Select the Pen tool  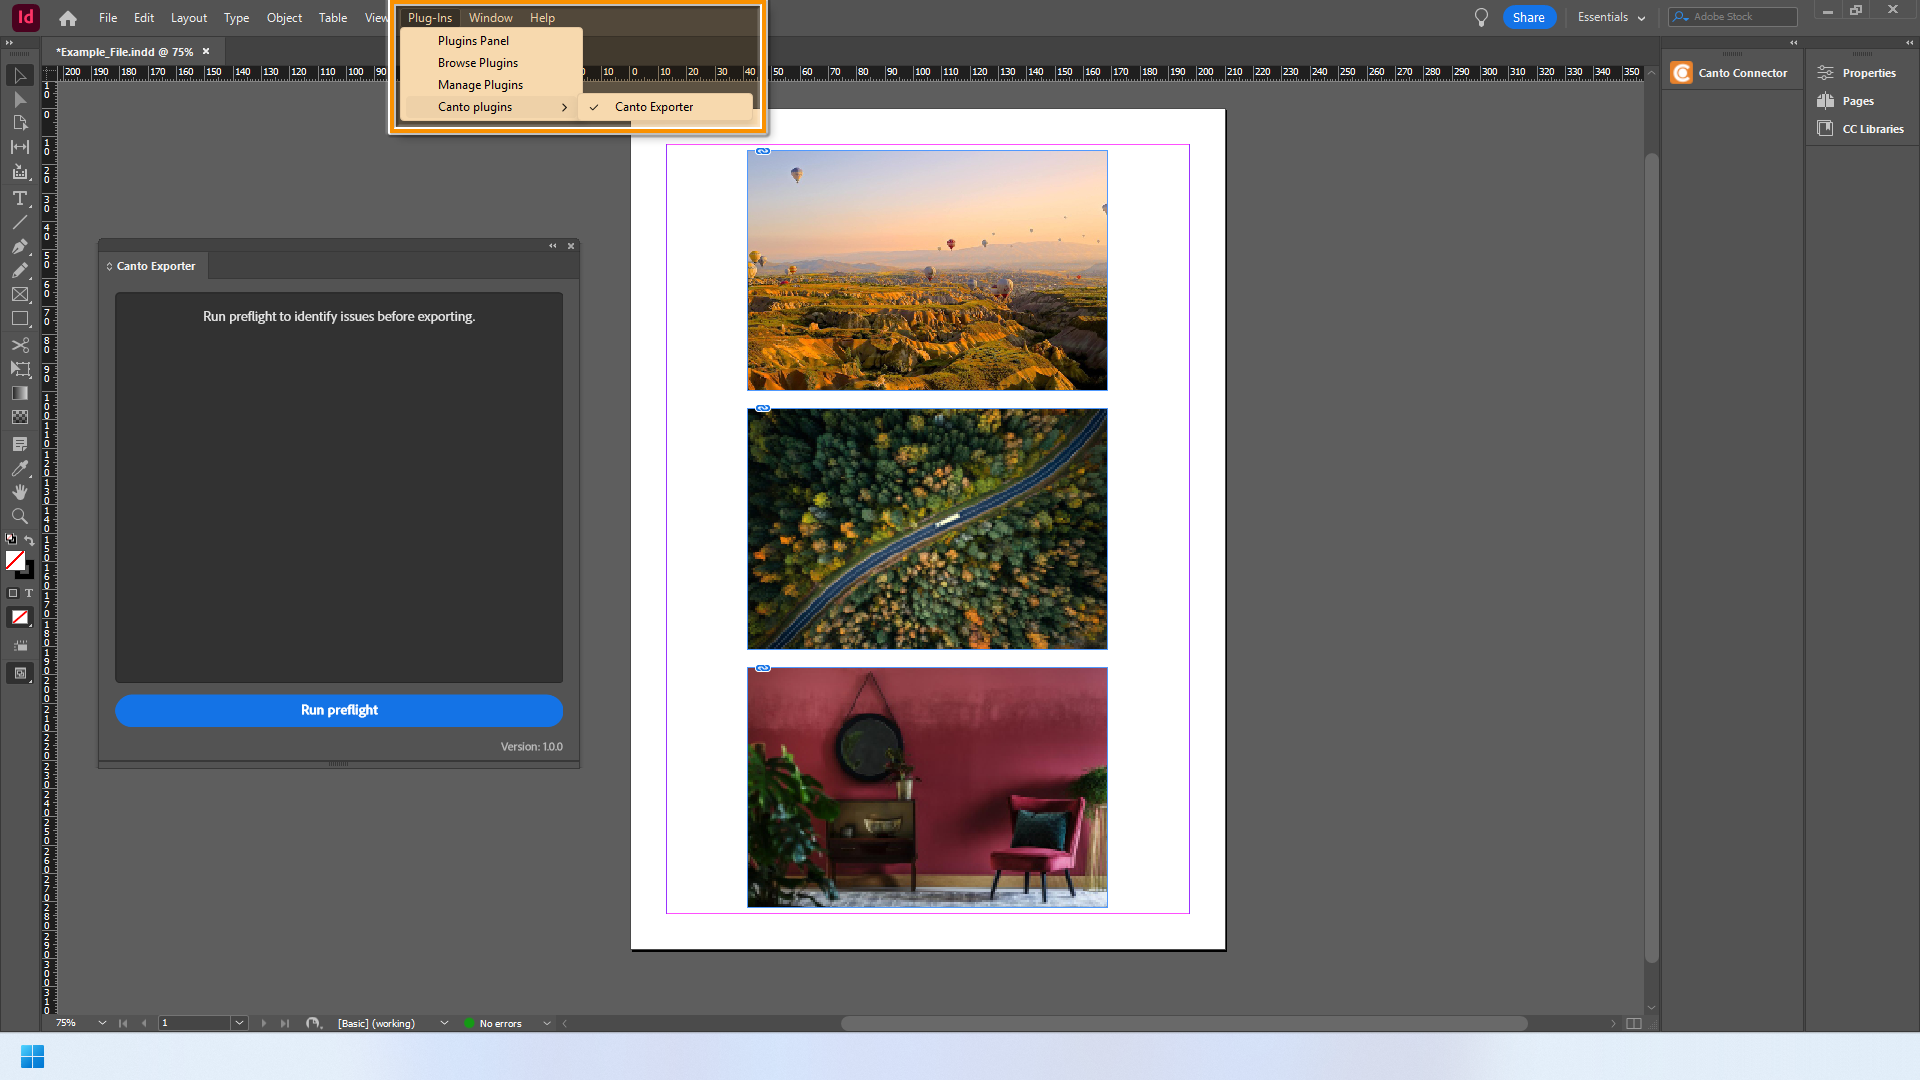coord(19,246)
